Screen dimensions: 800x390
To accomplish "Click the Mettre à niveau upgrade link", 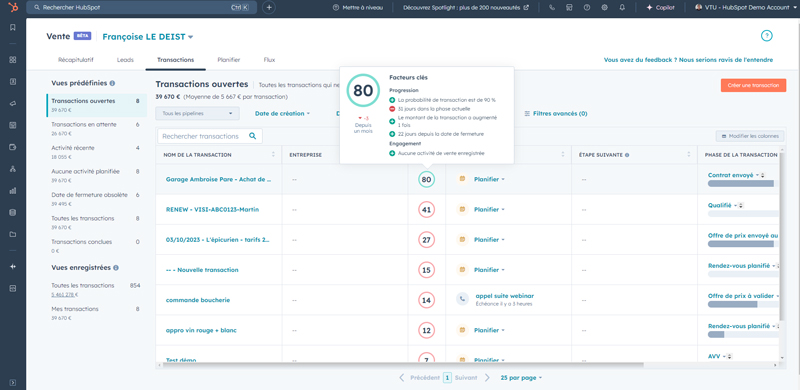I will (x=357, y=8).
